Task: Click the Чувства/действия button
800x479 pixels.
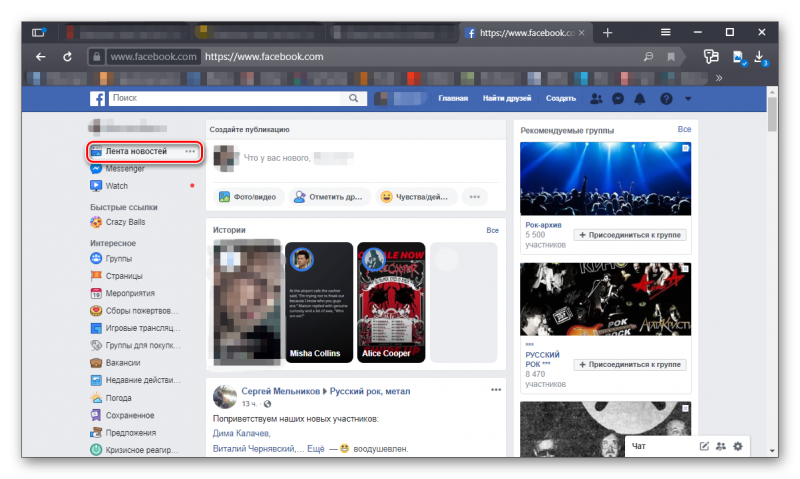Action: (x=415, y=197)
